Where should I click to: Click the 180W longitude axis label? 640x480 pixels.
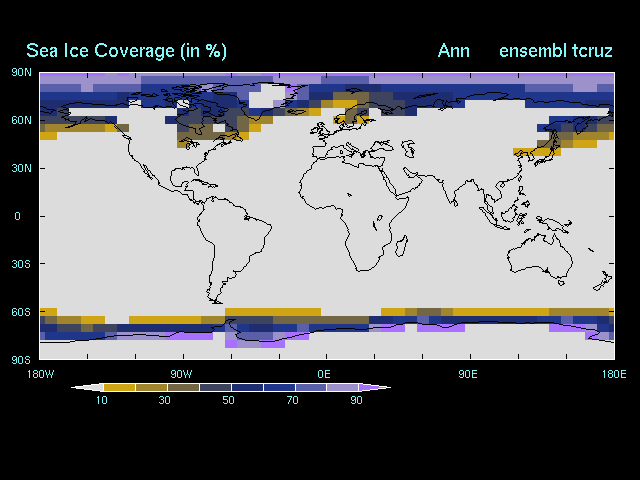(x=38, y=374)
